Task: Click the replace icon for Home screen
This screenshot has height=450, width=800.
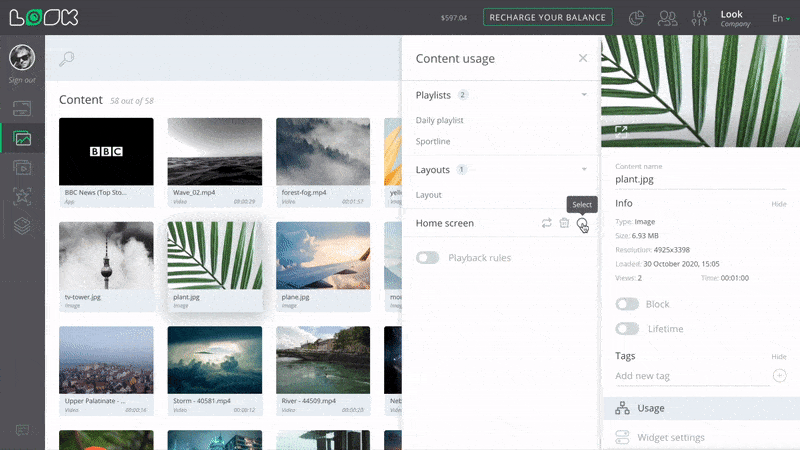Action: (x=546, y=223)
